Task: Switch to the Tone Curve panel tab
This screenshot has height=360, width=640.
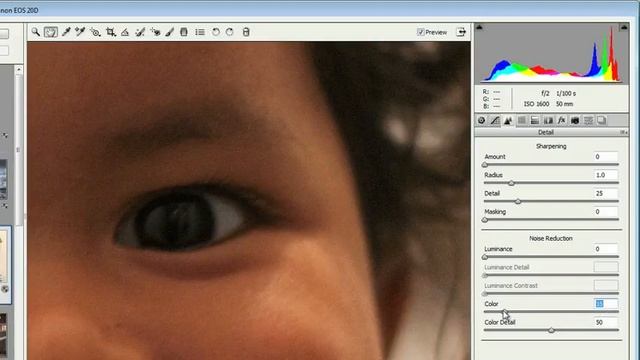Action: (x=495, y=120)
